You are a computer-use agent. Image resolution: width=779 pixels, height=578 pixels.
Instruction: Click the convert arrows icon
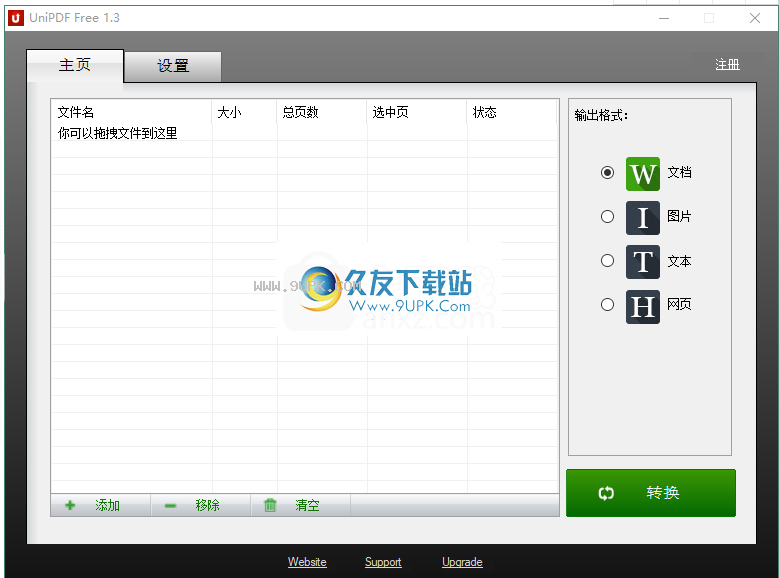pyautogui.click(x=606, y=493)
